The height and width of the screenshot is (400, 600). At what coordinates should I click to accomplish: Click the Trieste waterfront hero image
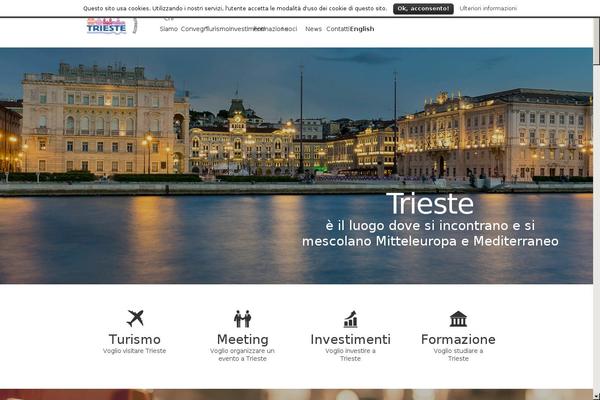(x=296, y=166)
